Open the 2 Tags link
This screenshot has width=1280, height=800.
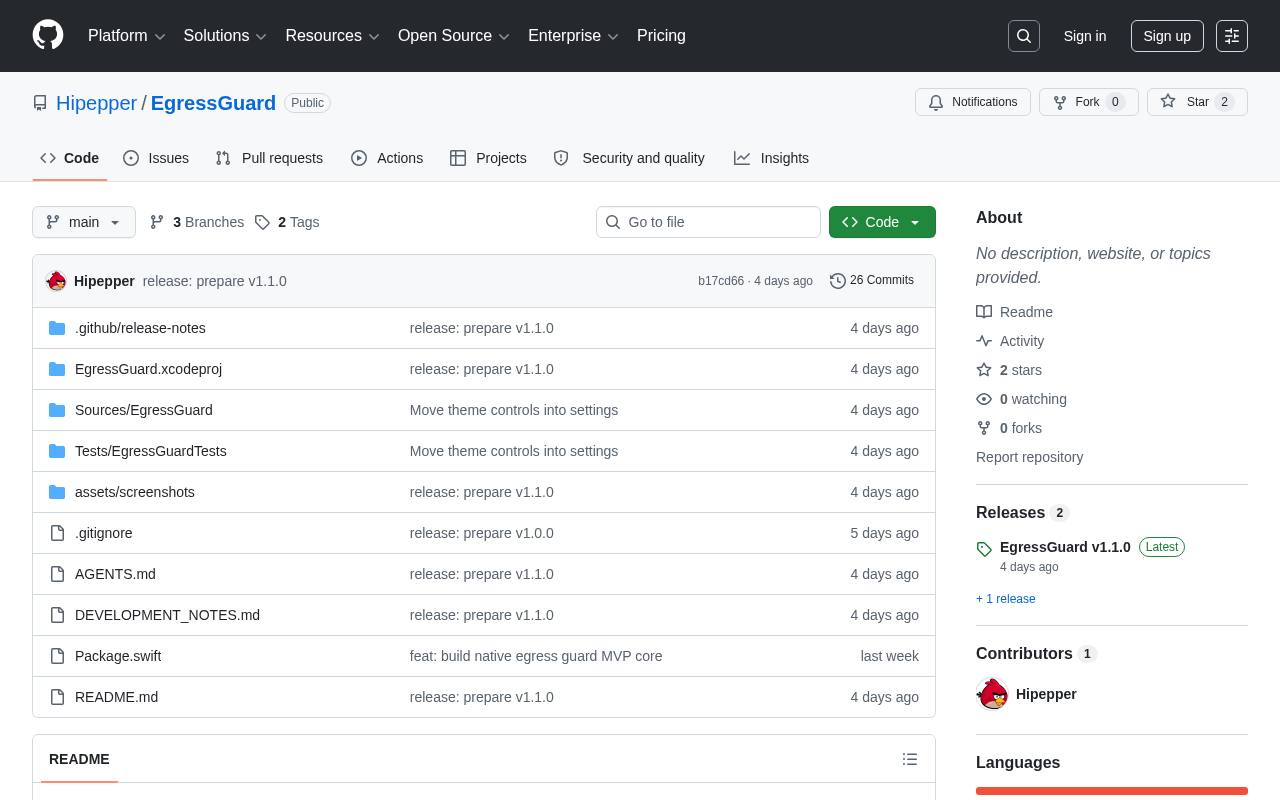pos(287,222)
